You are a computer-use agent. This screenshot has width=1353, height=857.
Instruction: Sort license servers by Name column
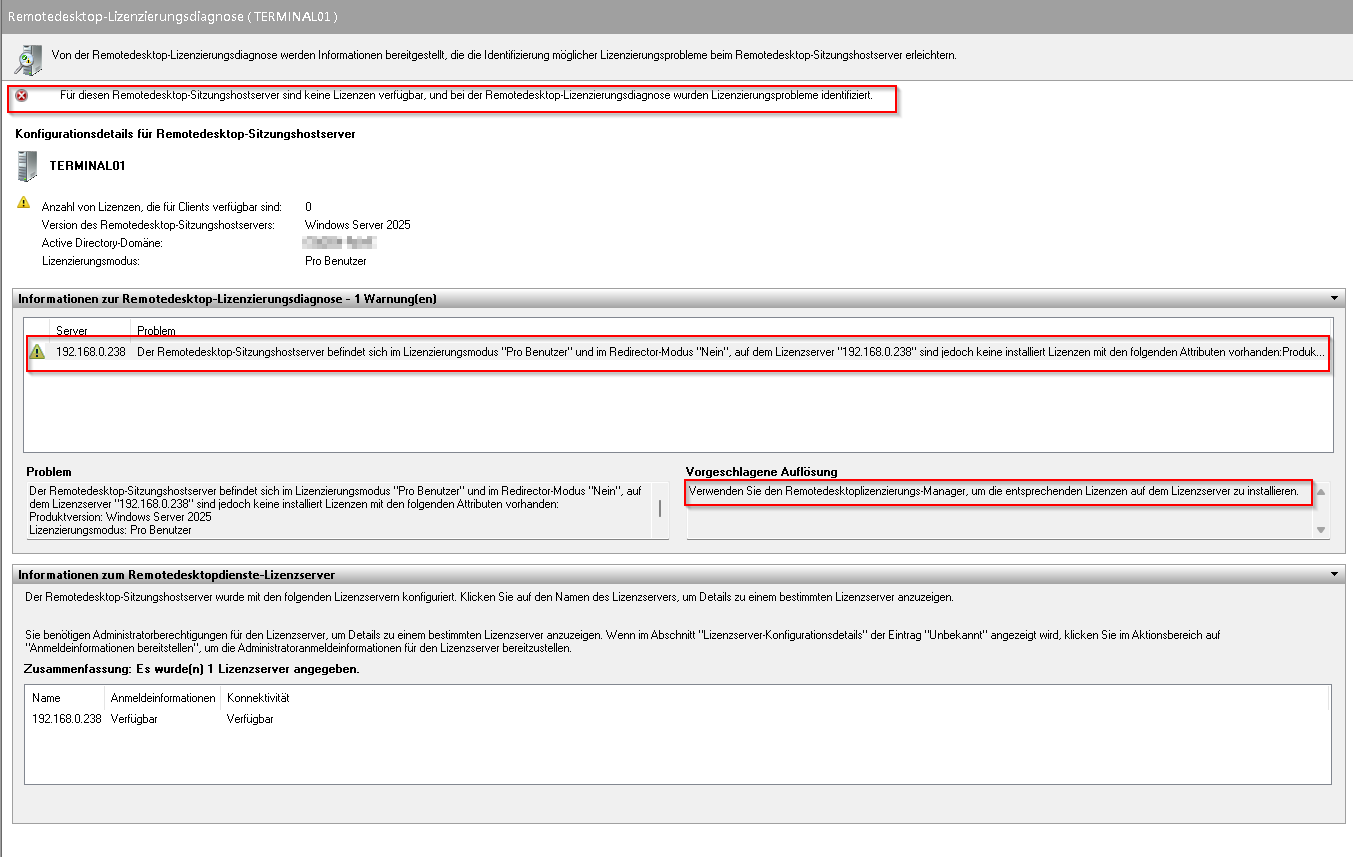[46, 698]
